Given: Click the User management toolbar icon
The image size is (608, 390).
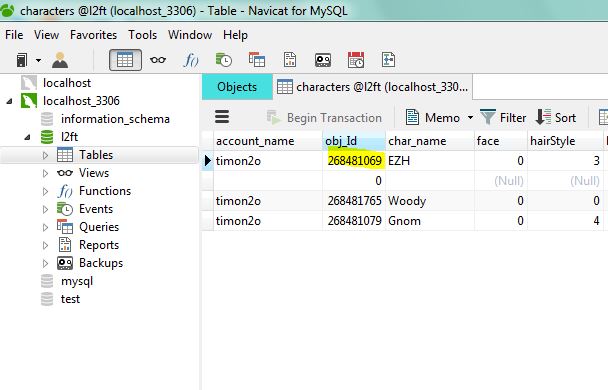Looking at the screenshot, I should click(x=60, y=60).
